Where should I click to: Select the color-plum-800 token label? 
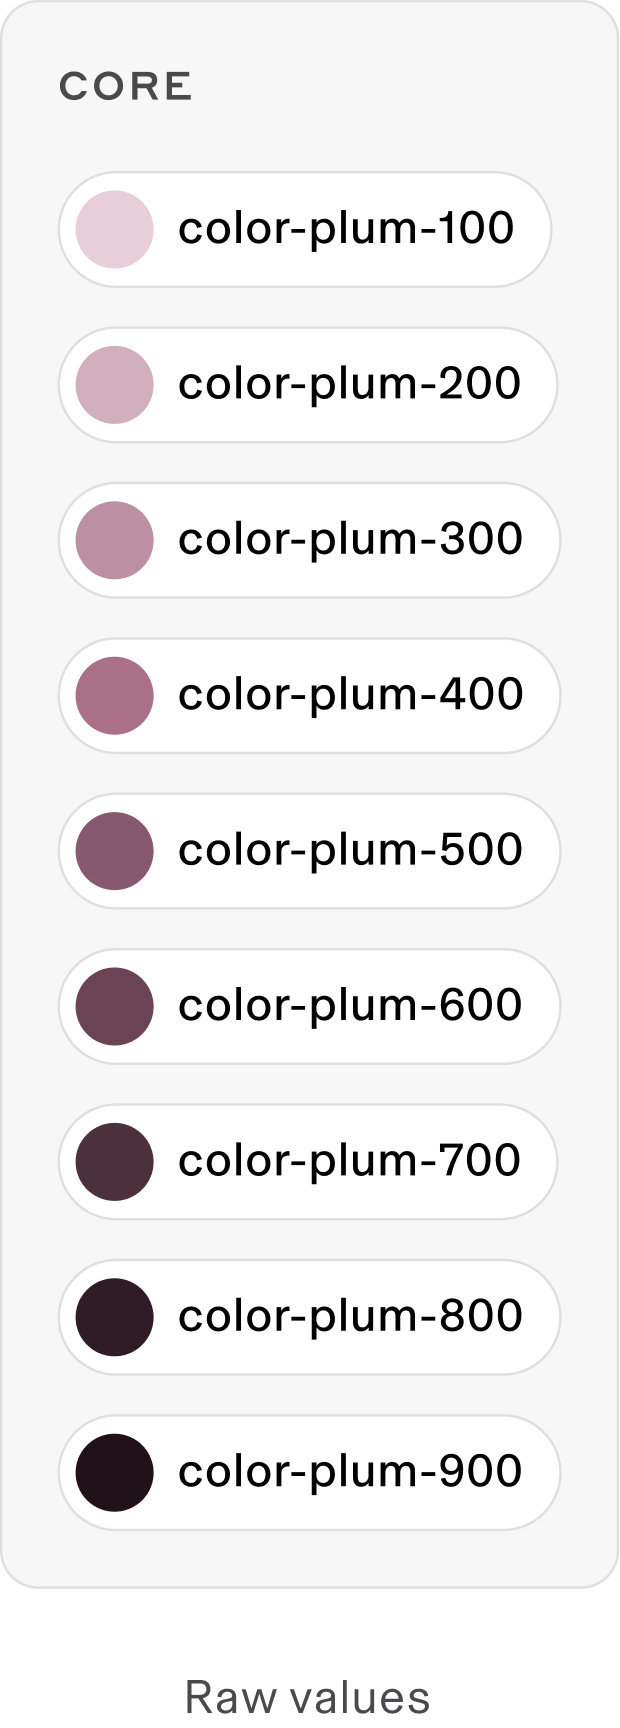[x=350, y=1316]
